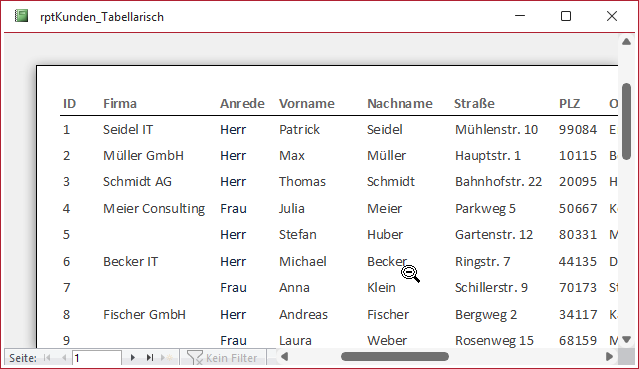Jump to last page navigation button
The width and height of the screenshot is (639, 369).
pyautogui.click(x=150, y=358)
